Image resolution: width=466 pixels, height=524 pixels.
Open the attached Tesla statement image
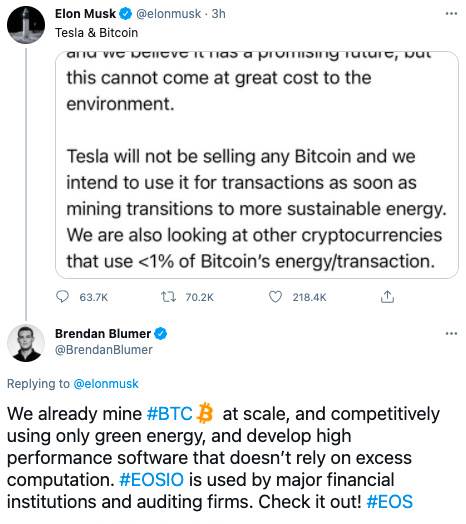tap(257, 164)
